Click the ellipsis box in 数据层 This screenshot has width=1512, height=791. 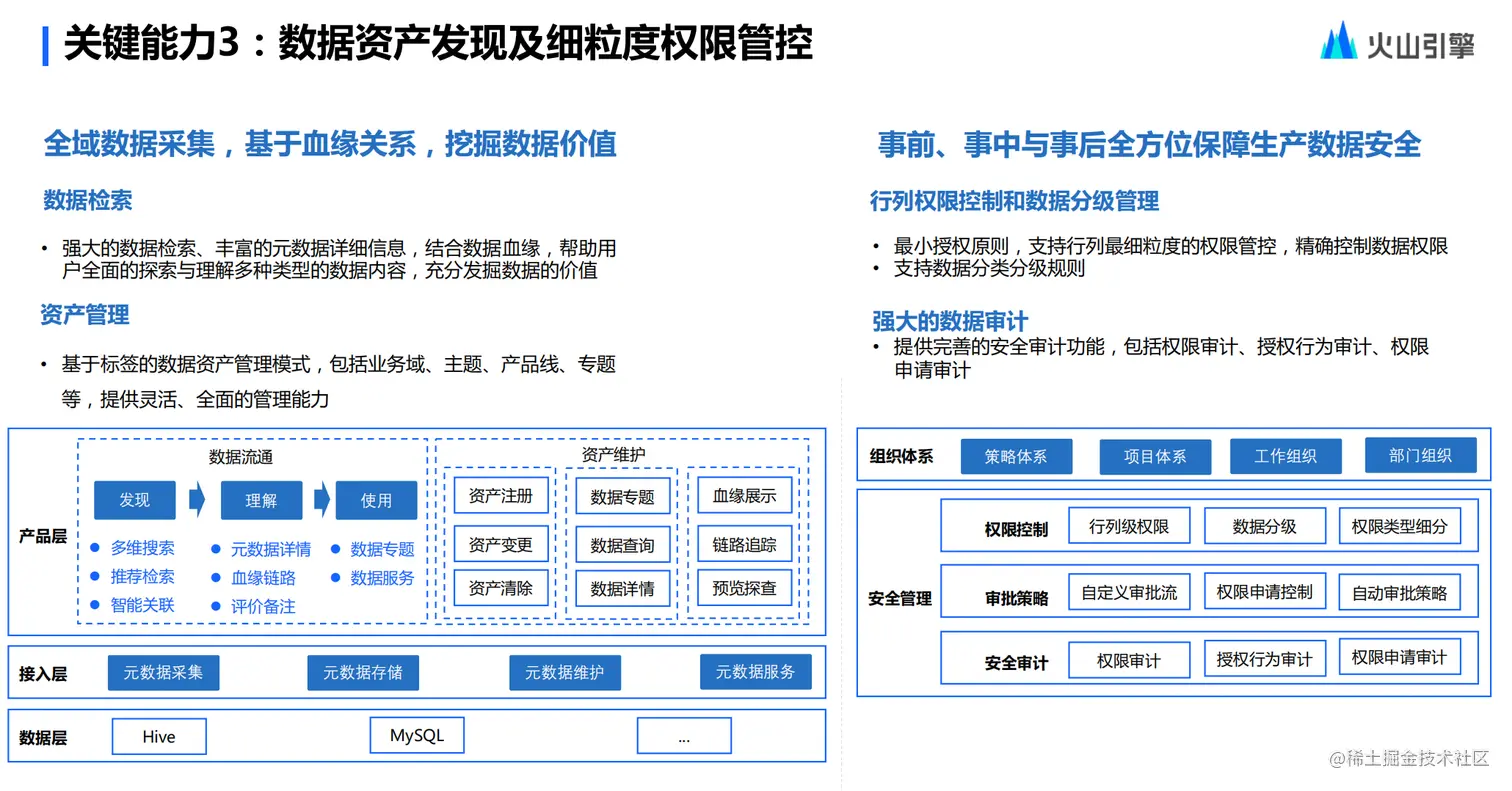click(684, 737)
